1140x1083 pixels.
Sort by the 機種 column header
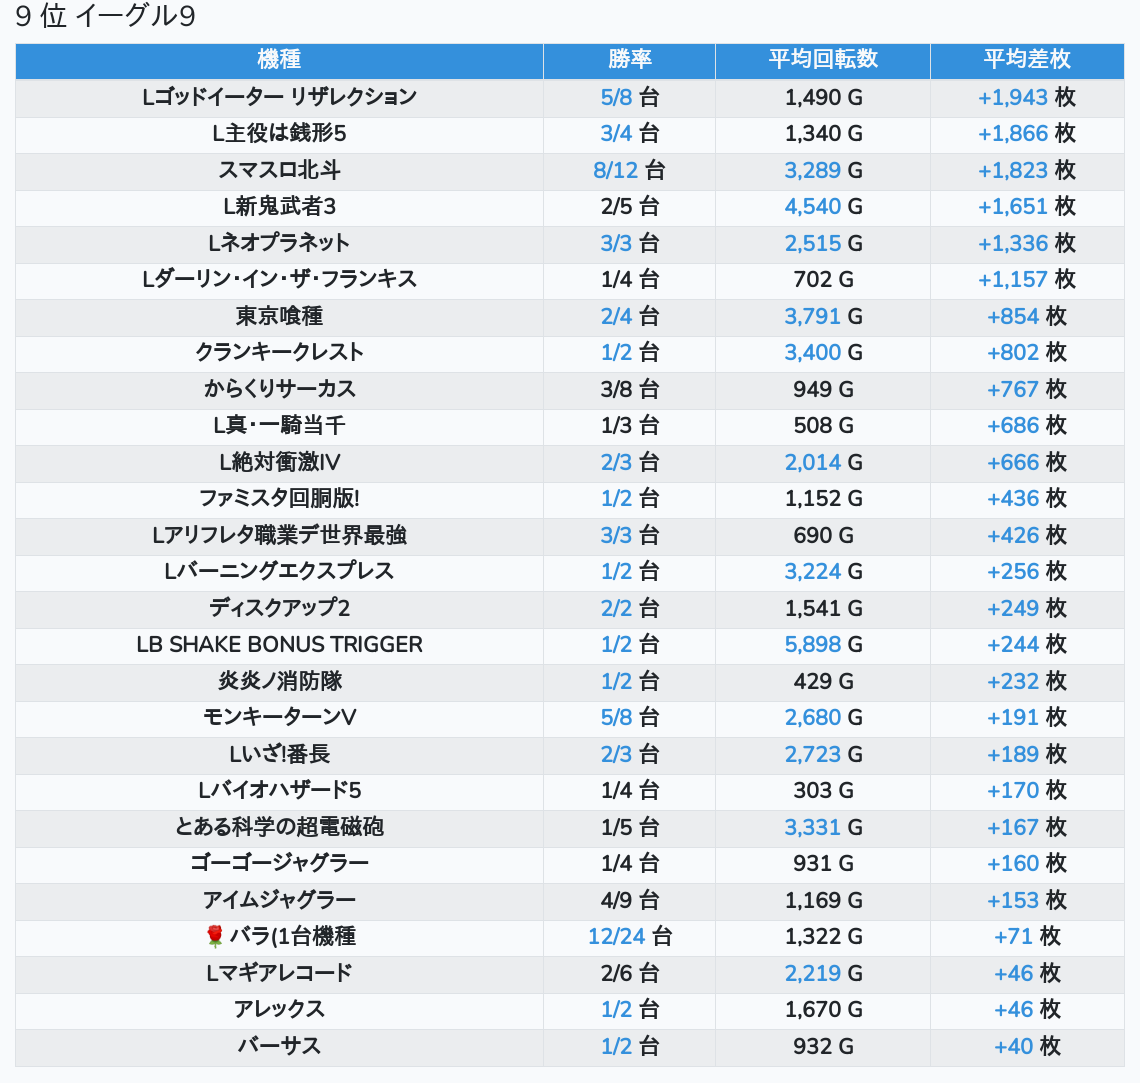click(x=279, y=60)
